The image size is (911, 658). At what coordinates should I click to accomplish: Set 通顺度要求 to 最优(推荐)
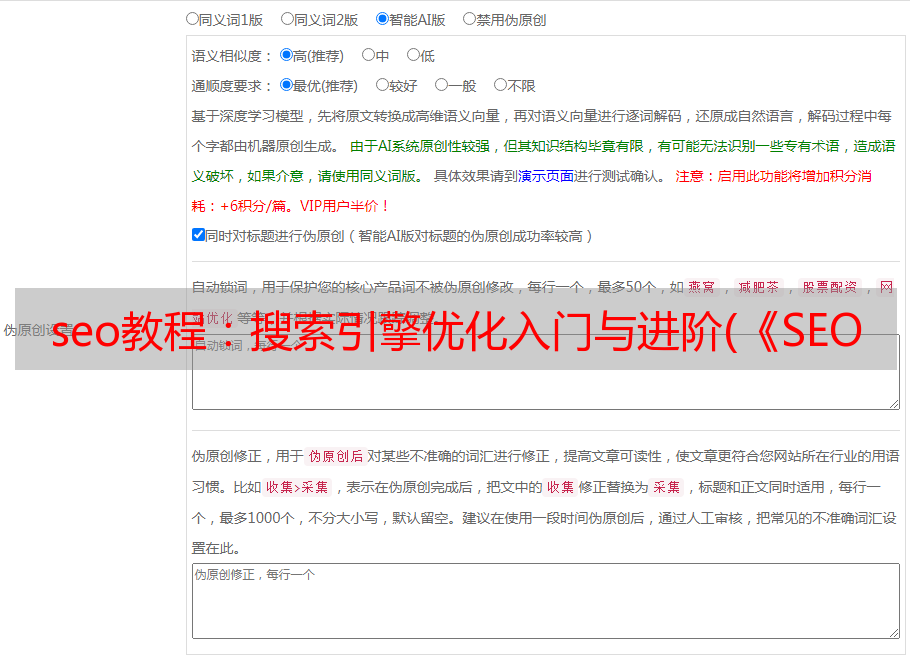(286, 85)
